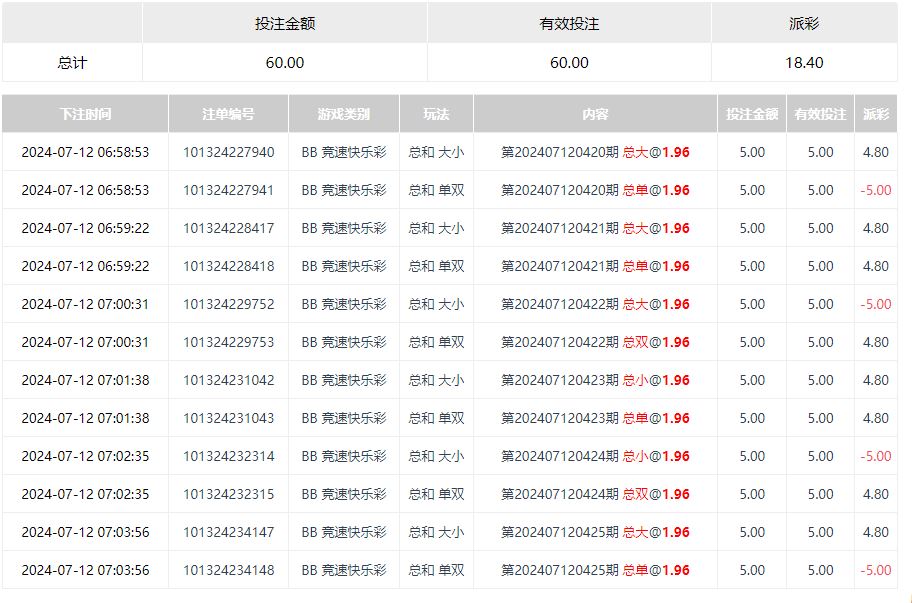
Task: Click the 注单编号 column header
Action: point(228,114)
